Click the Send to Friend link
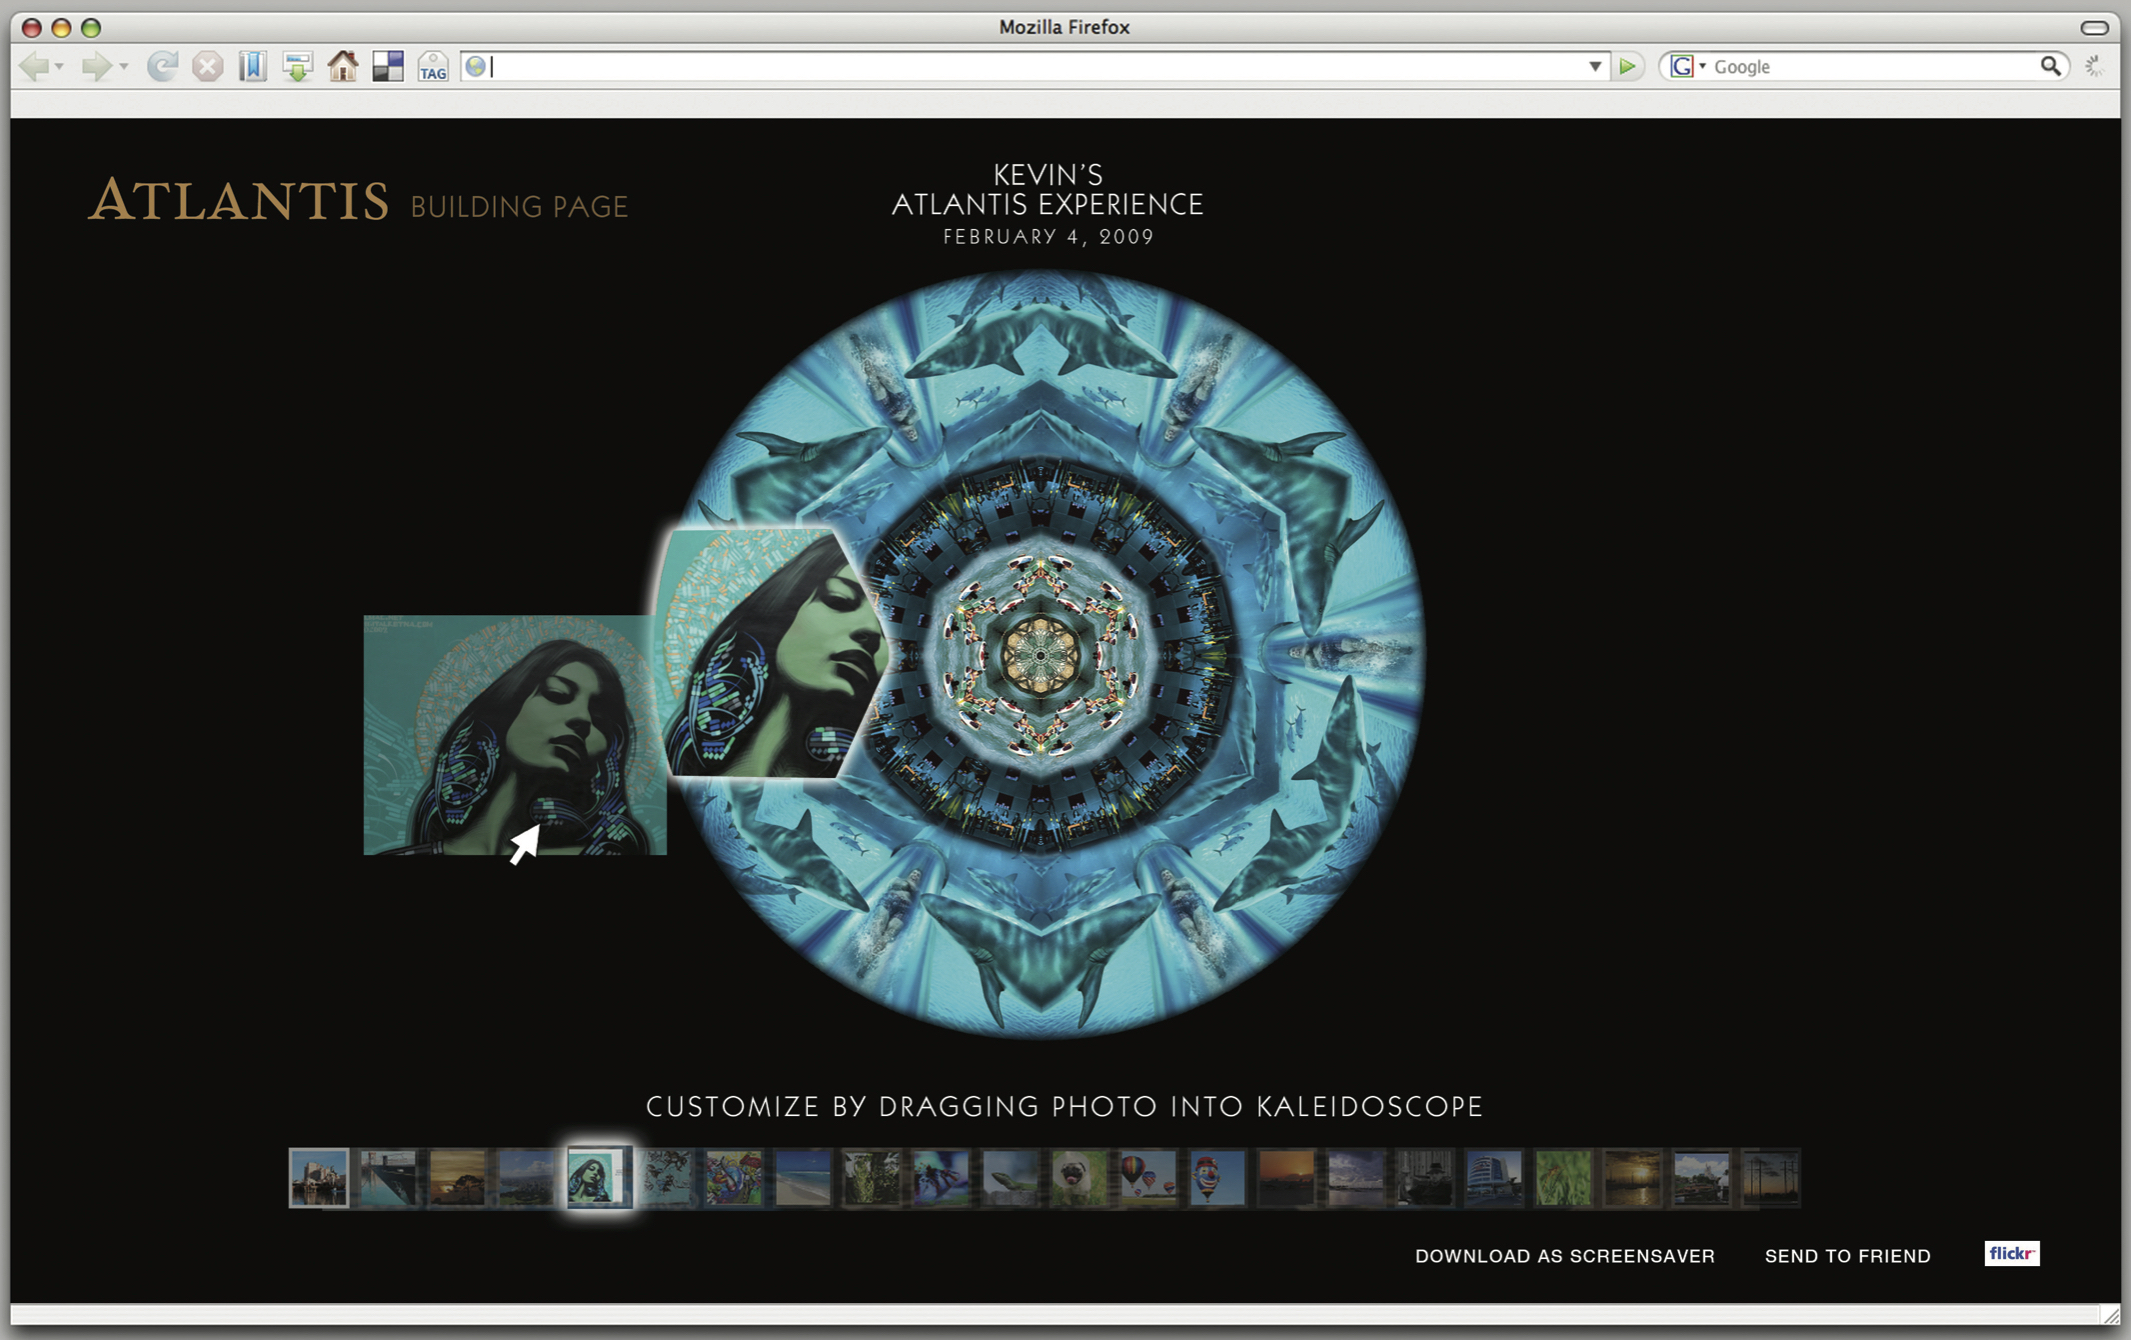2131x1340 pixels. [1847, 1256]
